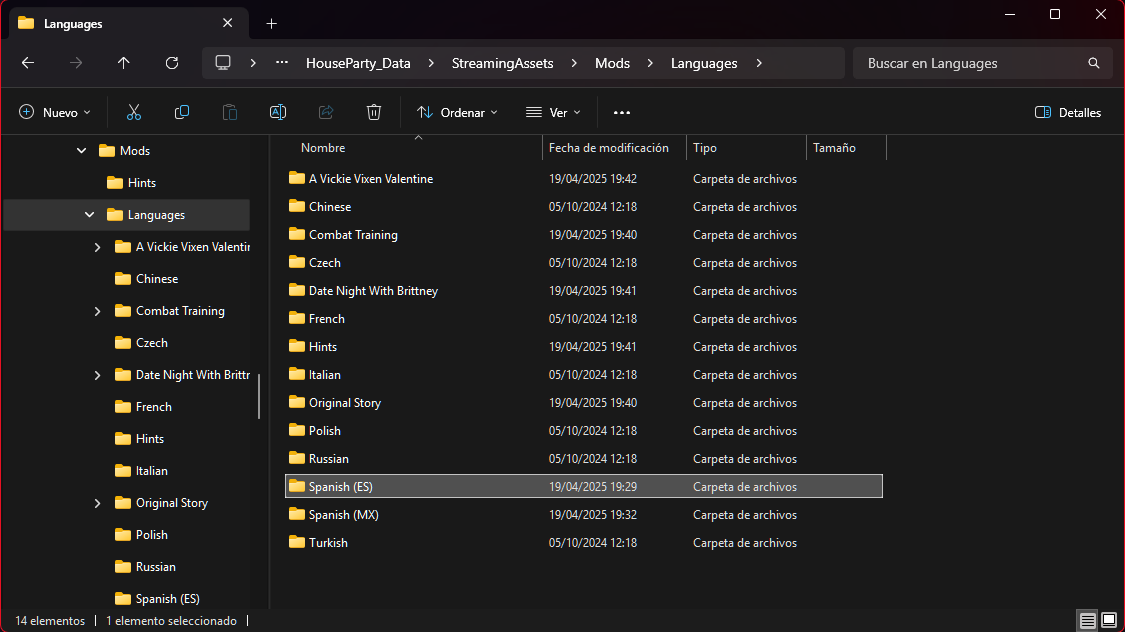Click the Rename icon in toolbar
Screen dimensions: 1125x632
[x=278, y=113]
